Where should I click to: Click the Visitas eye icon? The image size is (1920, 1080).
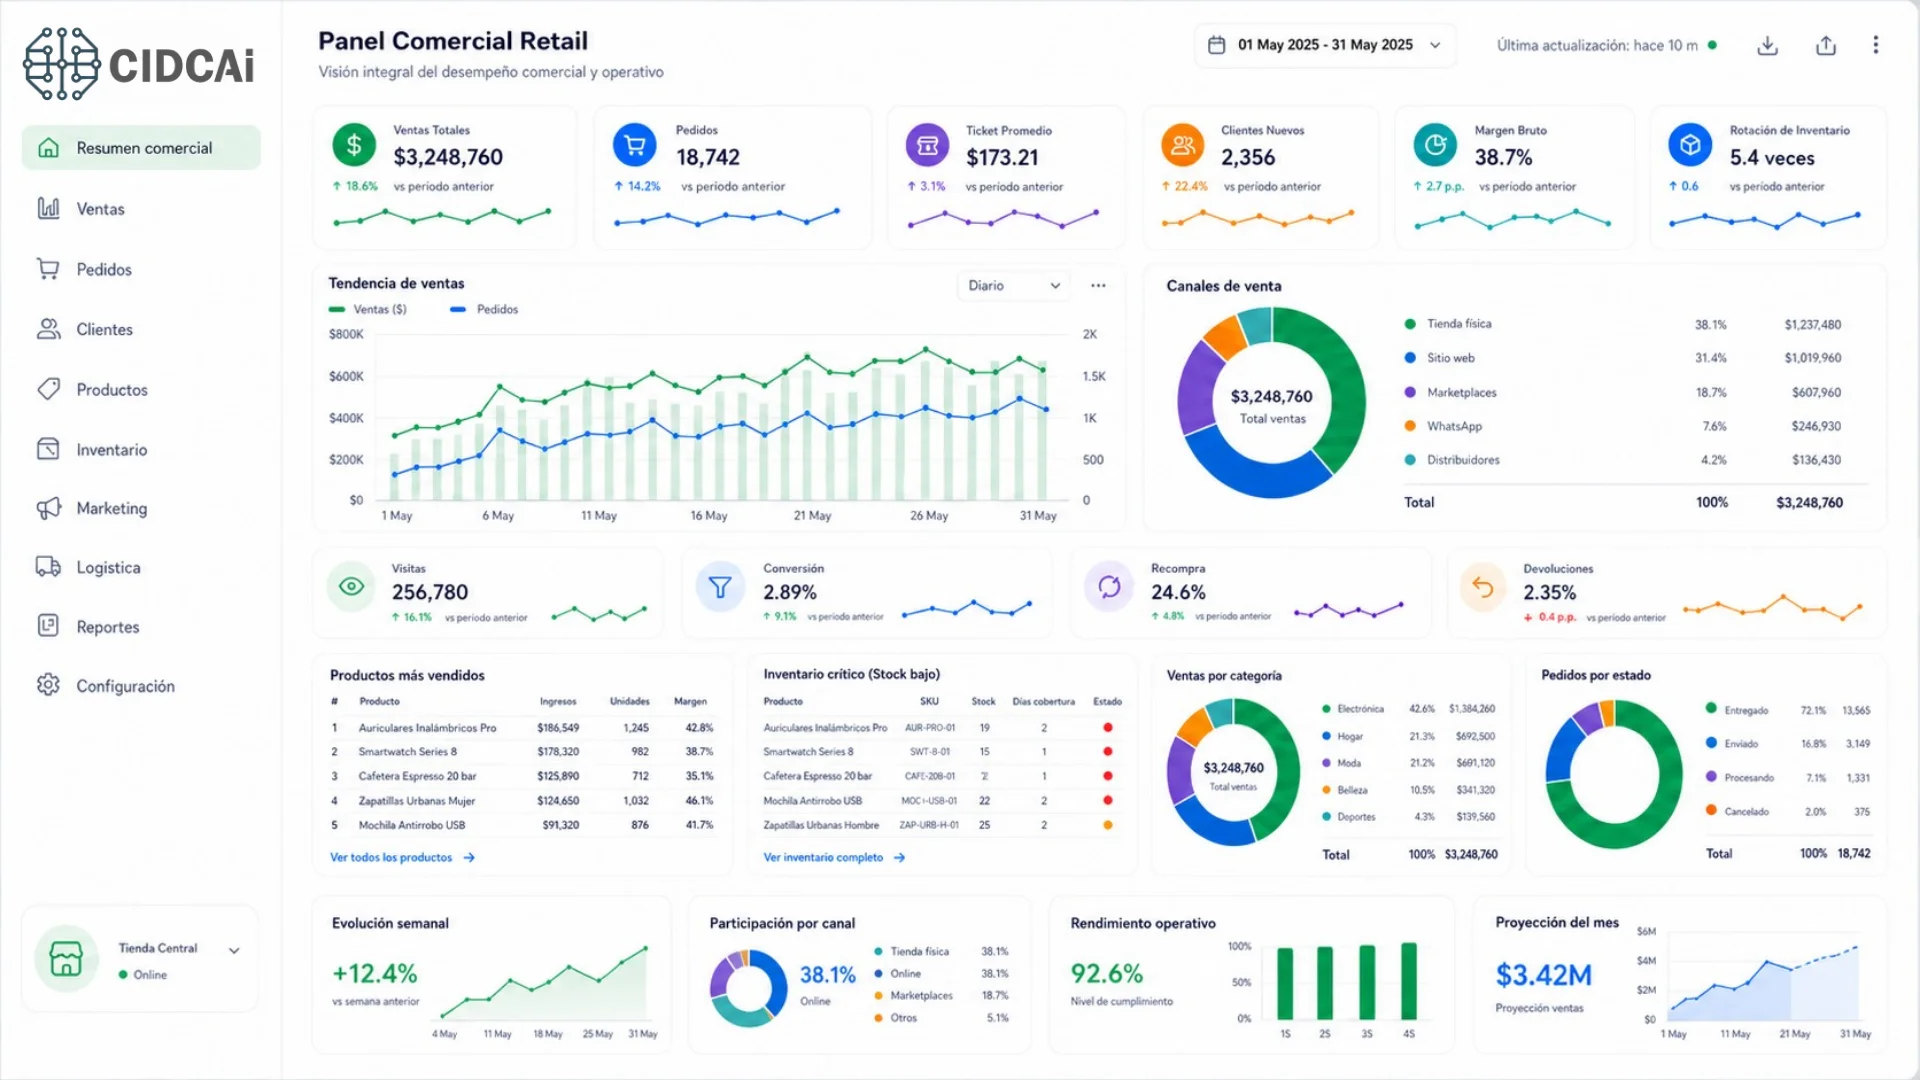point(351,586)
